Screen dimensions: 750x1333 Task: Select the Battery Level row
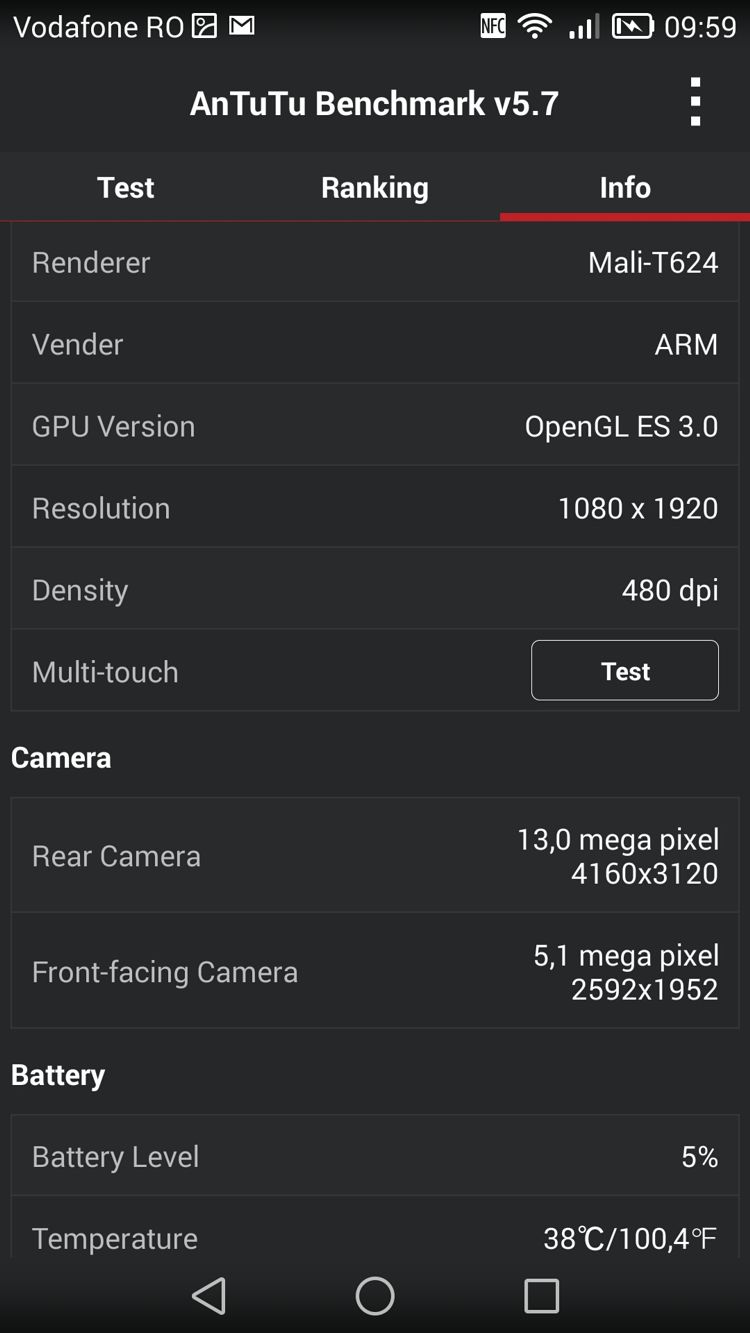click(375, 1156)
